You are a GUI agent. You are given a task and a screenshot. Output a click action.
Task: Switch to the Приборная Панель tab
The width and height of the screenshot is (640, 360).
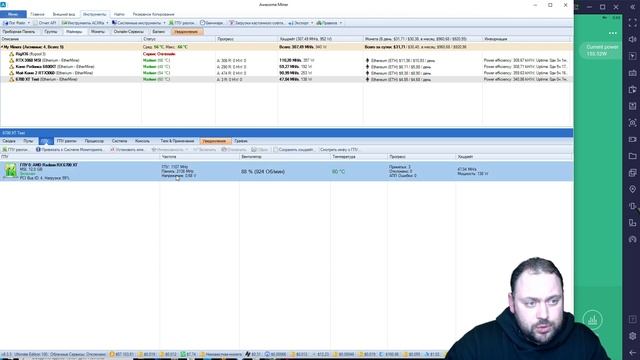click(x=19, y=31)
